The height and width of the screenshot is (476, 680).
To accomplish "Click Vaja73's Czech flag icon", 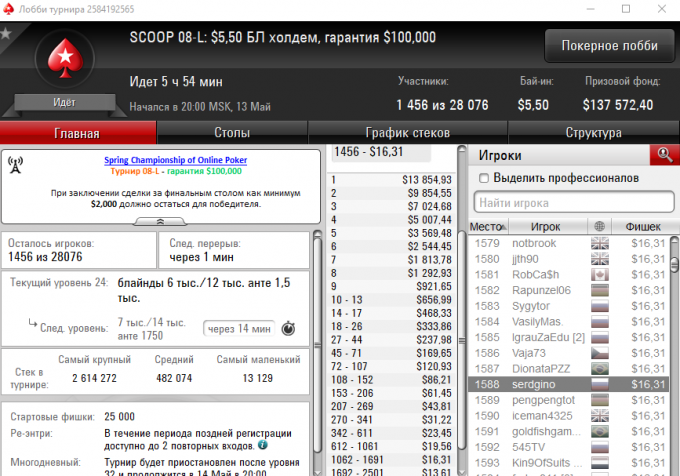I will (600, 353).
